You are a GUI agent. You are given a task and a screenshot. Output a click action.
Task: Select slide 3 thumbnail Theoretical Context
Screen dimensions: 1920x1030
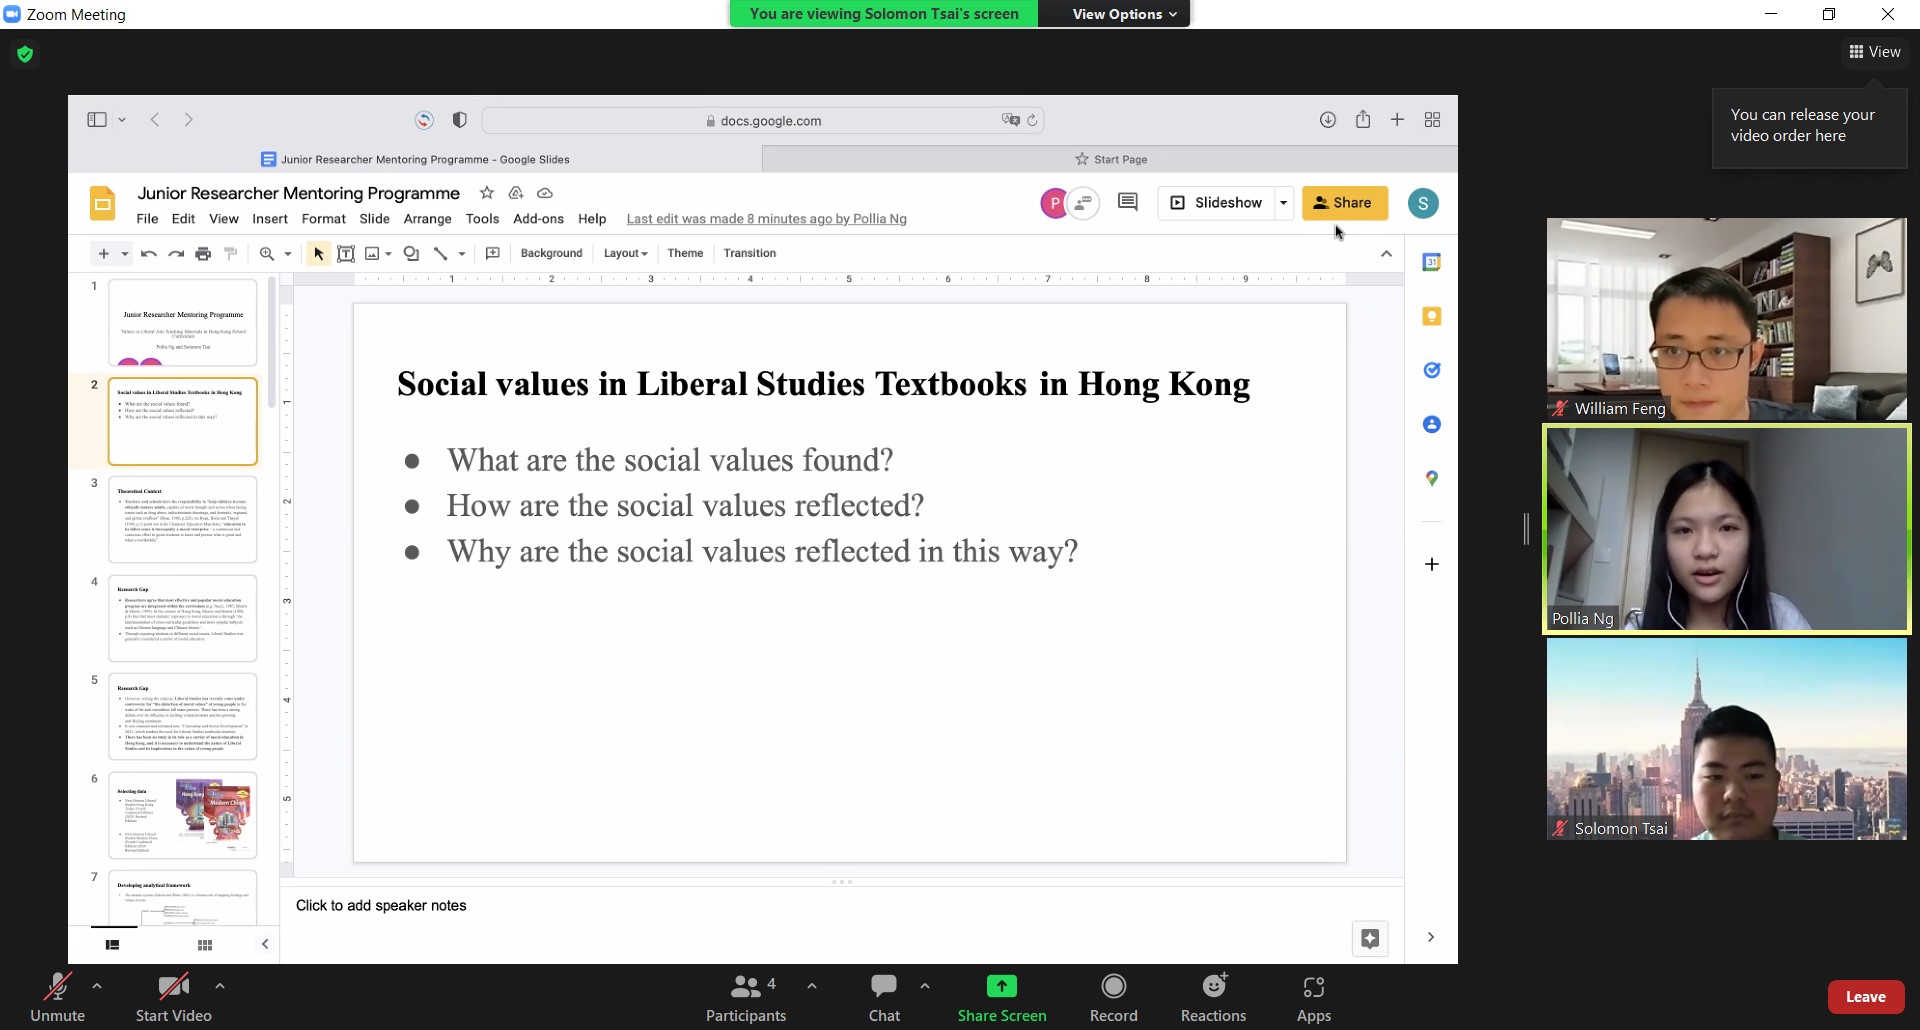183,519
